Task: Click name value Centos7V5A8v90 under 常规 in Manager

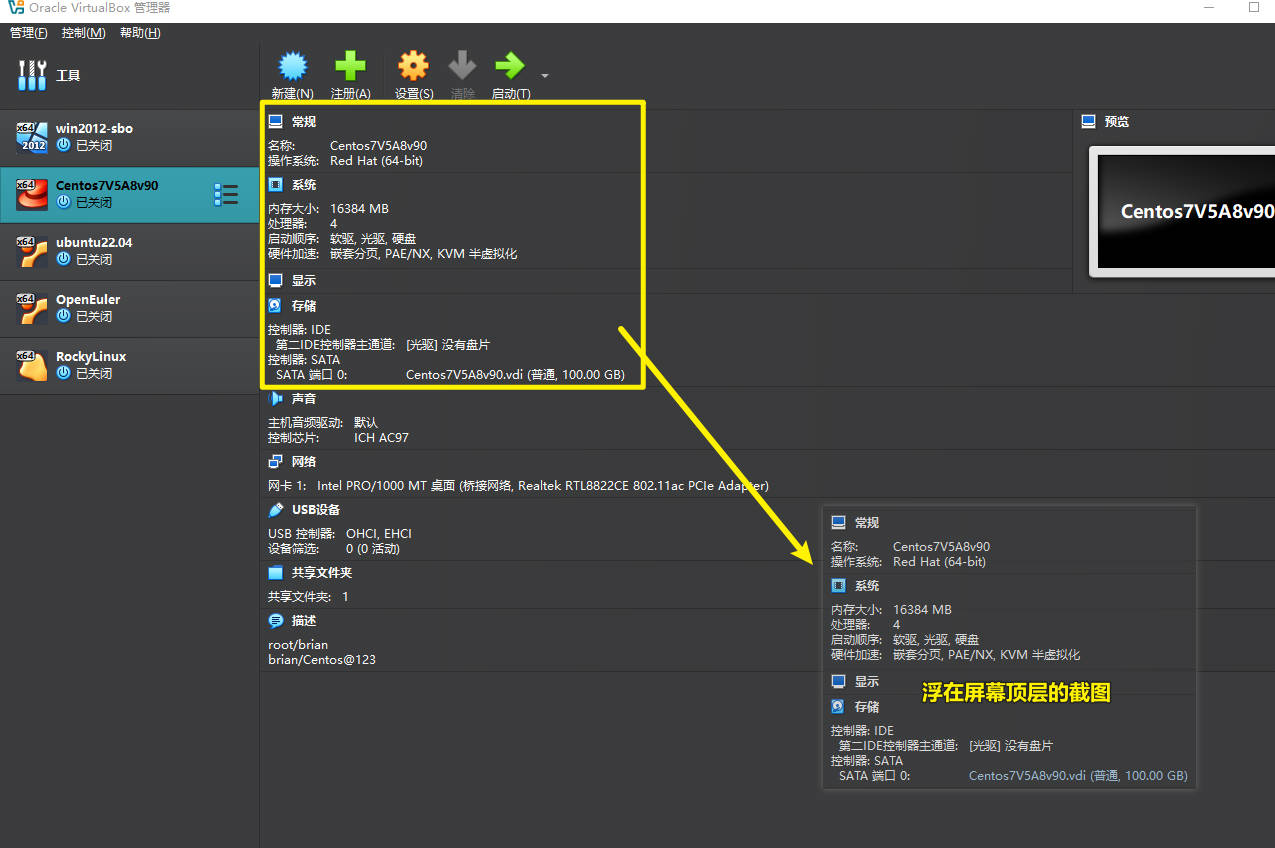Action: (378, 146)
